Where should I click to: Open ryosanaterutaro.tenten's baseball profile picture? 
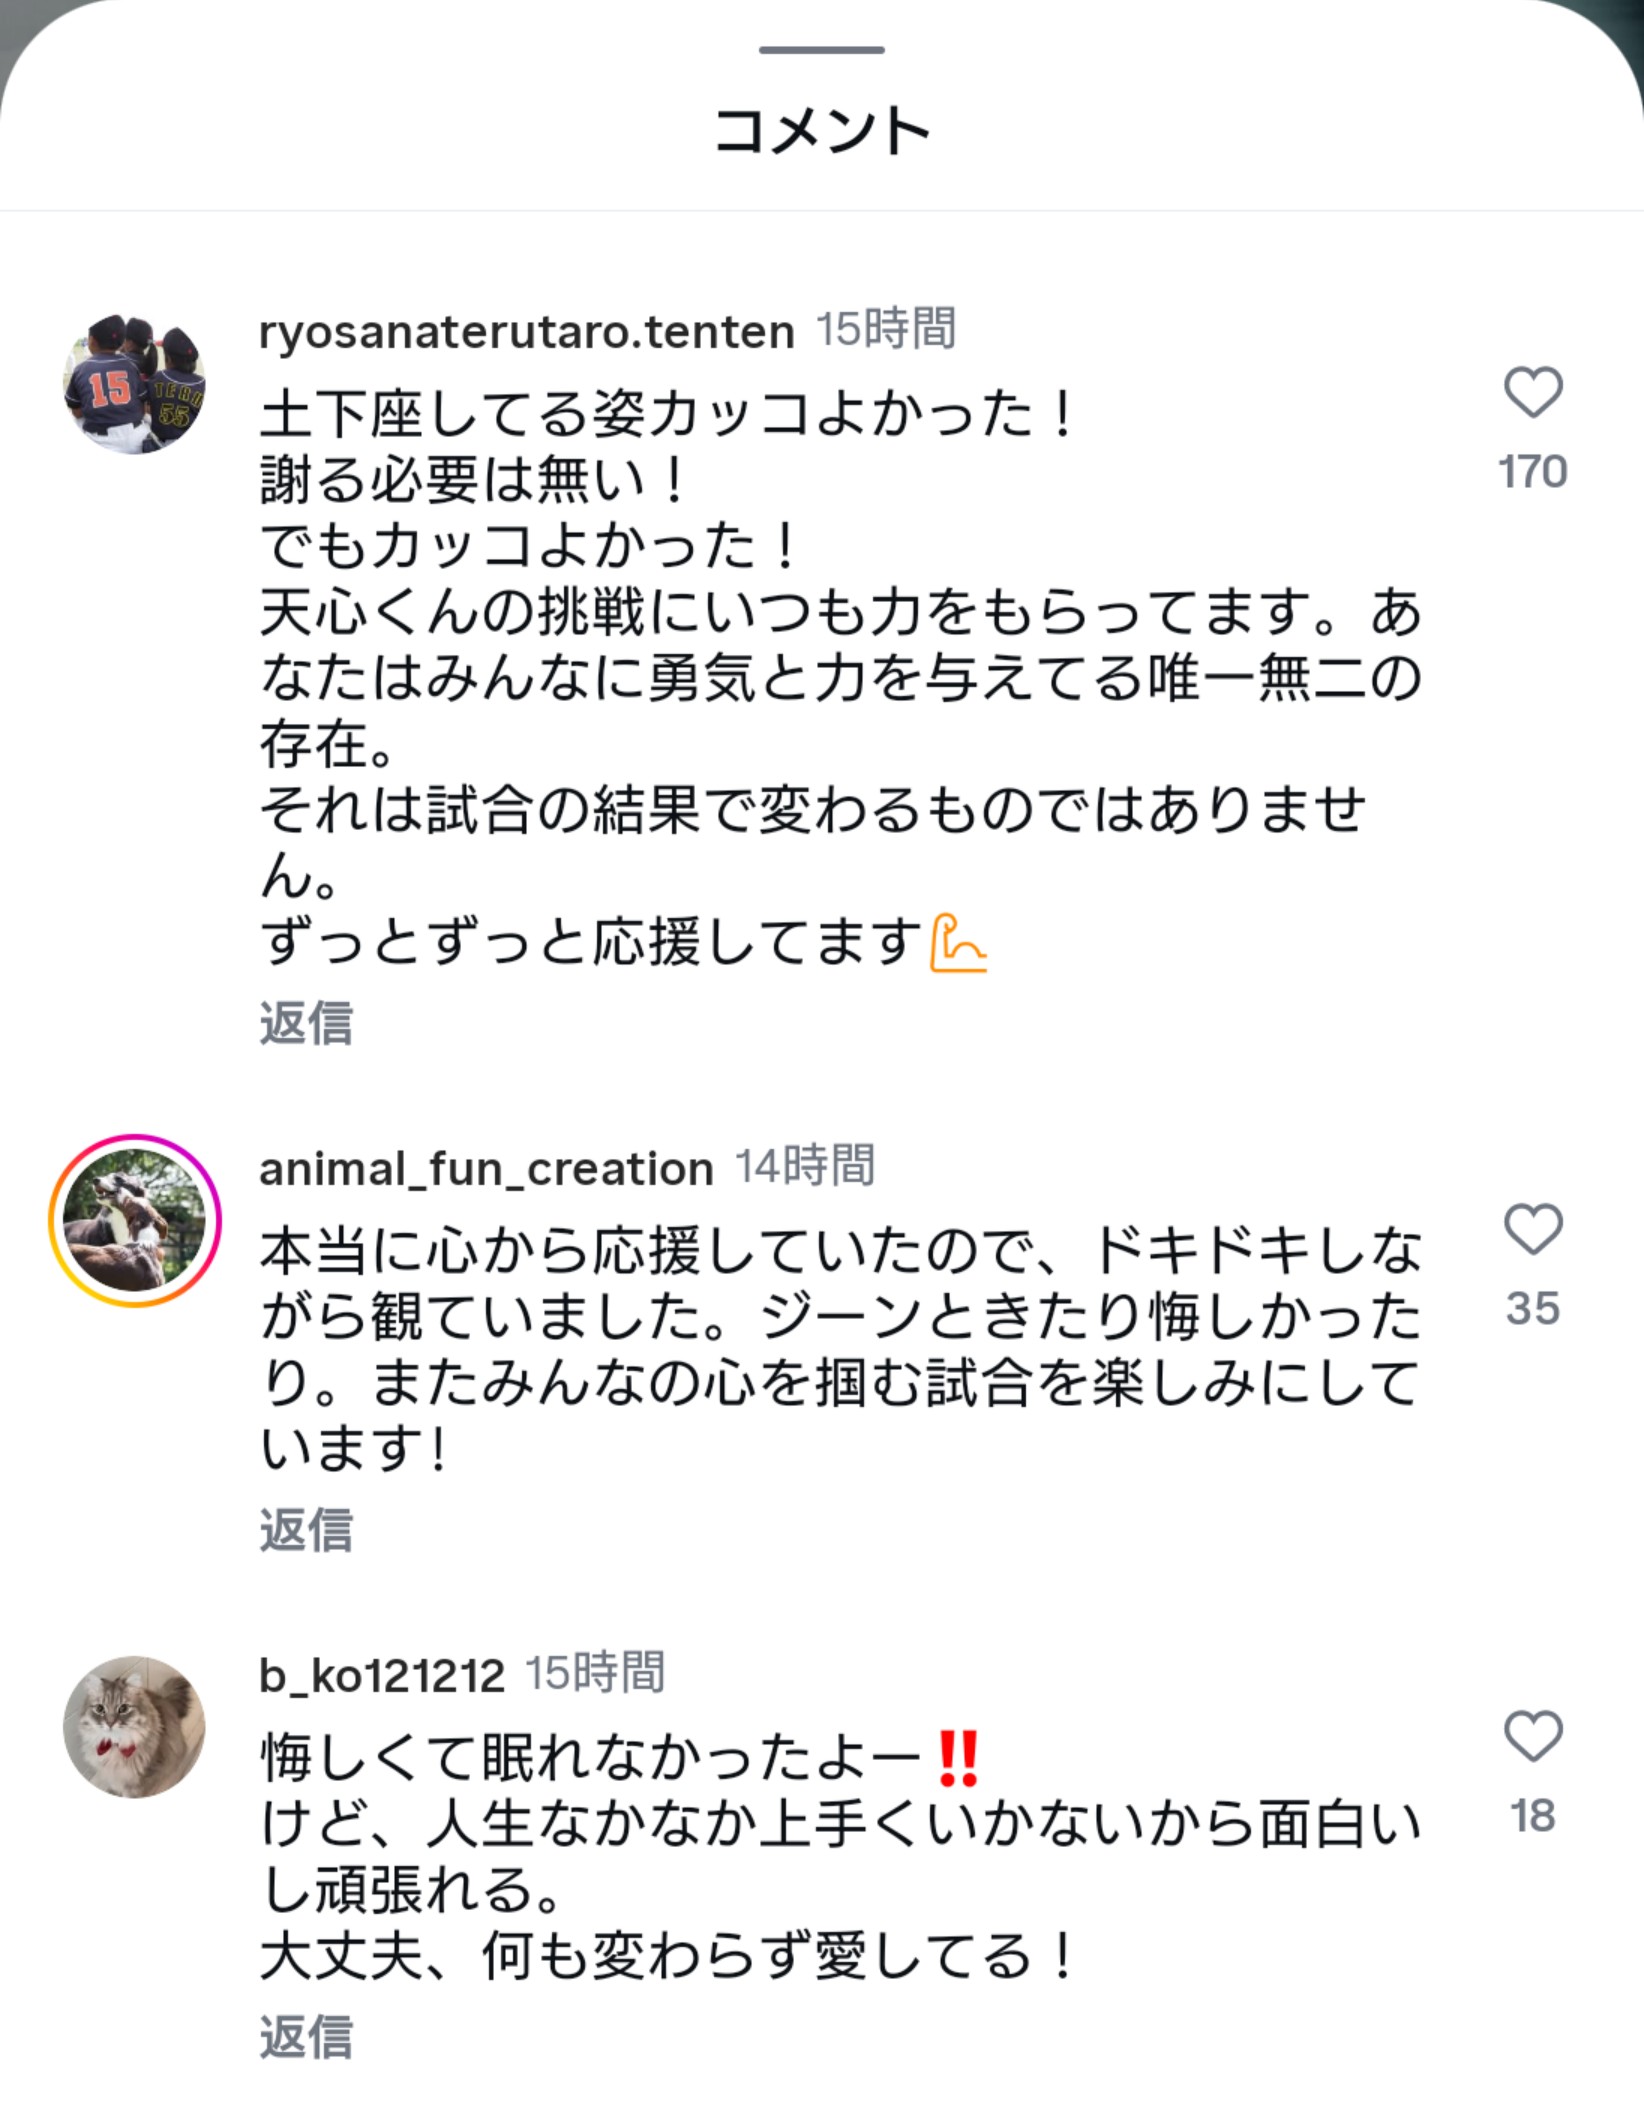pos(135,384)
